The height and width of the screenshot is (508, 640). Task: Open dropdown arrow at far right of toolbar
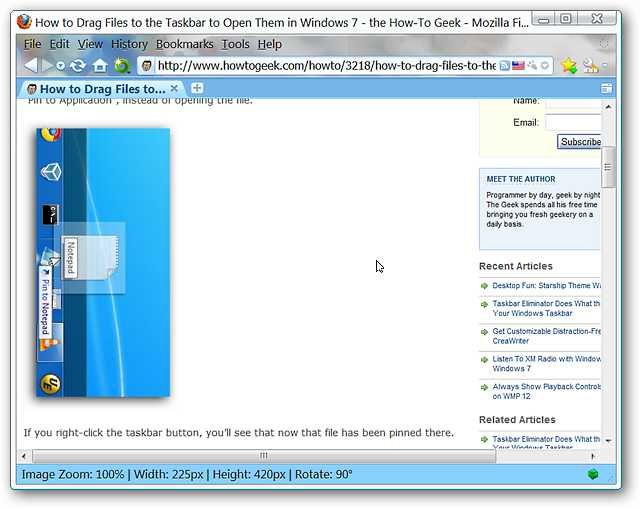[605, 65]
